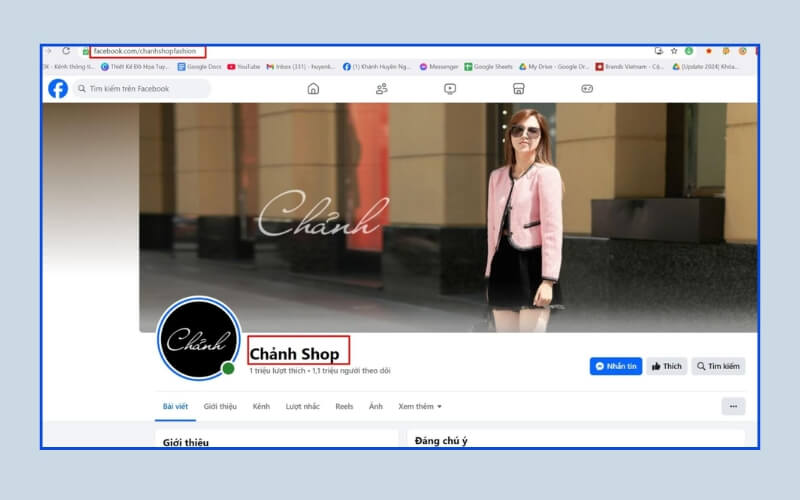Open the 'Thiết Kế Đồ Họa' bookmark
Viewport: 800px width, 500px height.
[x=134, y=67]
